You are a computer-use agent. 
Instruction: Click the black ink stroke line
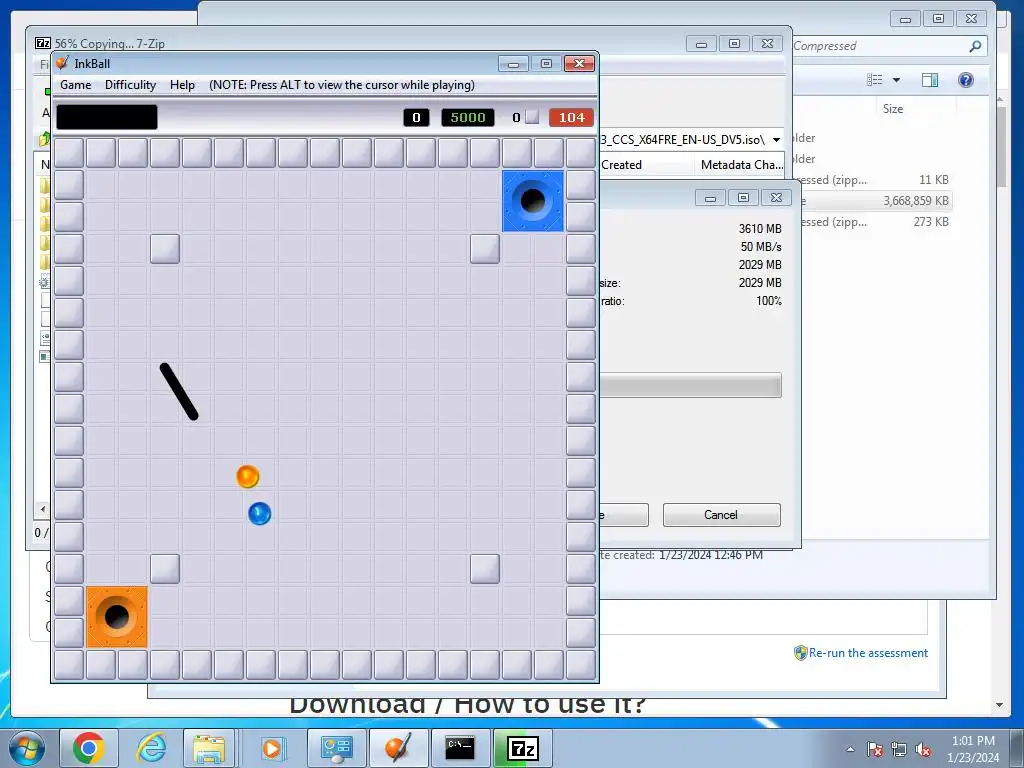pyautogui.click(x=179, y=392)
